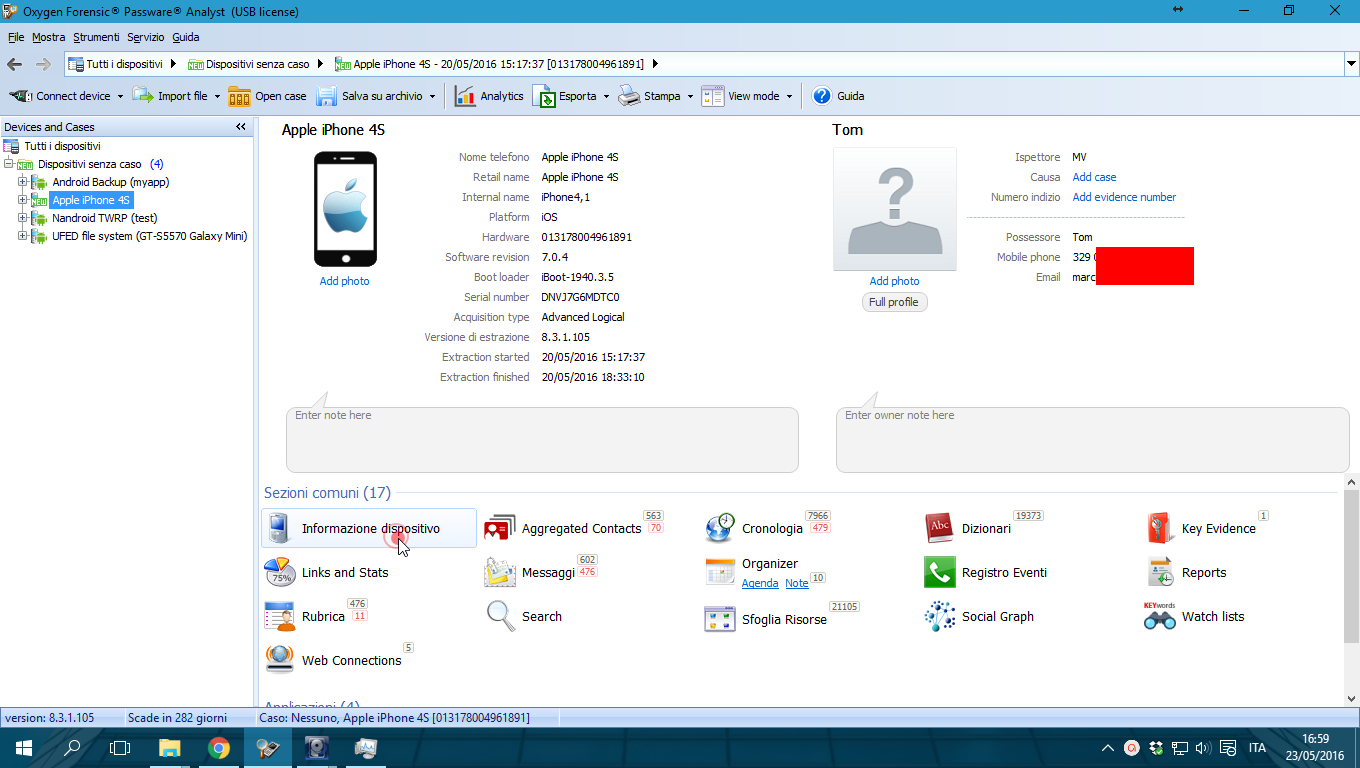Viewport: 1360px width, 768px height.
Task: Open the Analytics tool
Action: [489, 96]
